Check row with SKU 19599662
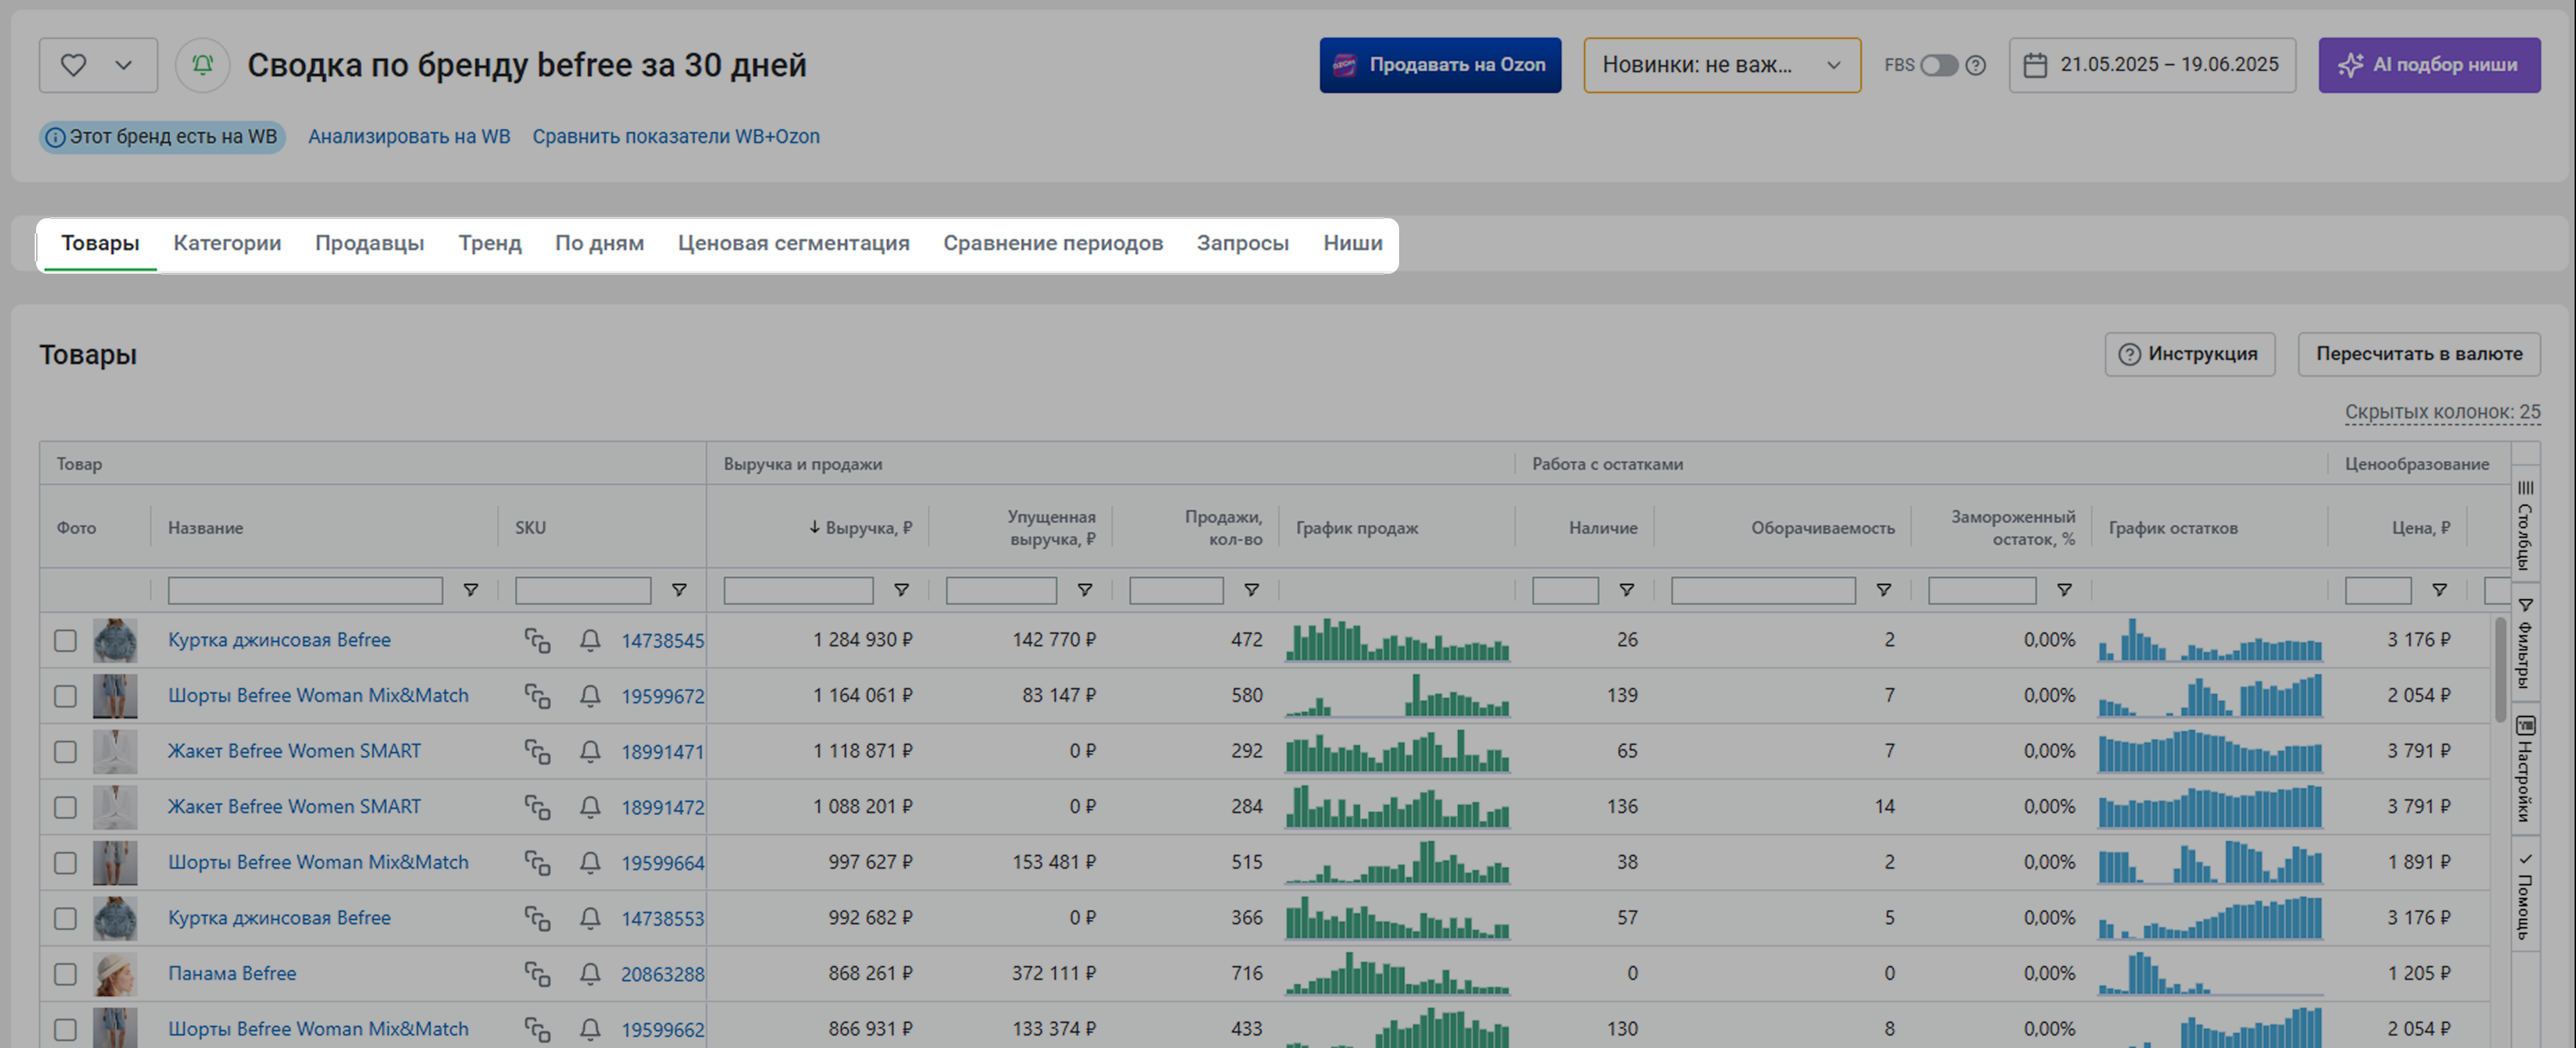The height and width of the screenshot is (1048, 2576). pyautogui.click(x=65, y=1029)
